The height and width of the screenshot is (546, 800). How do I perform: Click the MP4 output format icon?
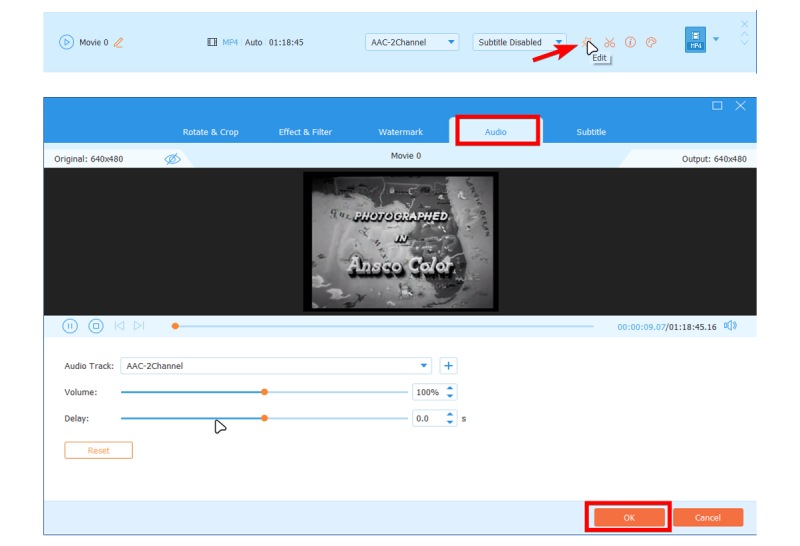(x=695, y=40)
